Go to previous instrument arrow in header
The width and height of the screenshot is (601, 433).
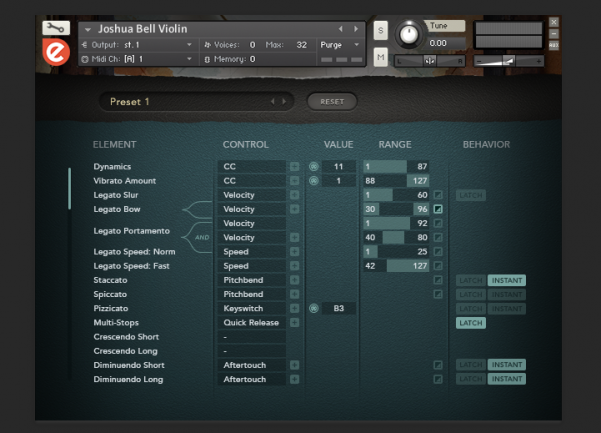[x=341, y=29]
